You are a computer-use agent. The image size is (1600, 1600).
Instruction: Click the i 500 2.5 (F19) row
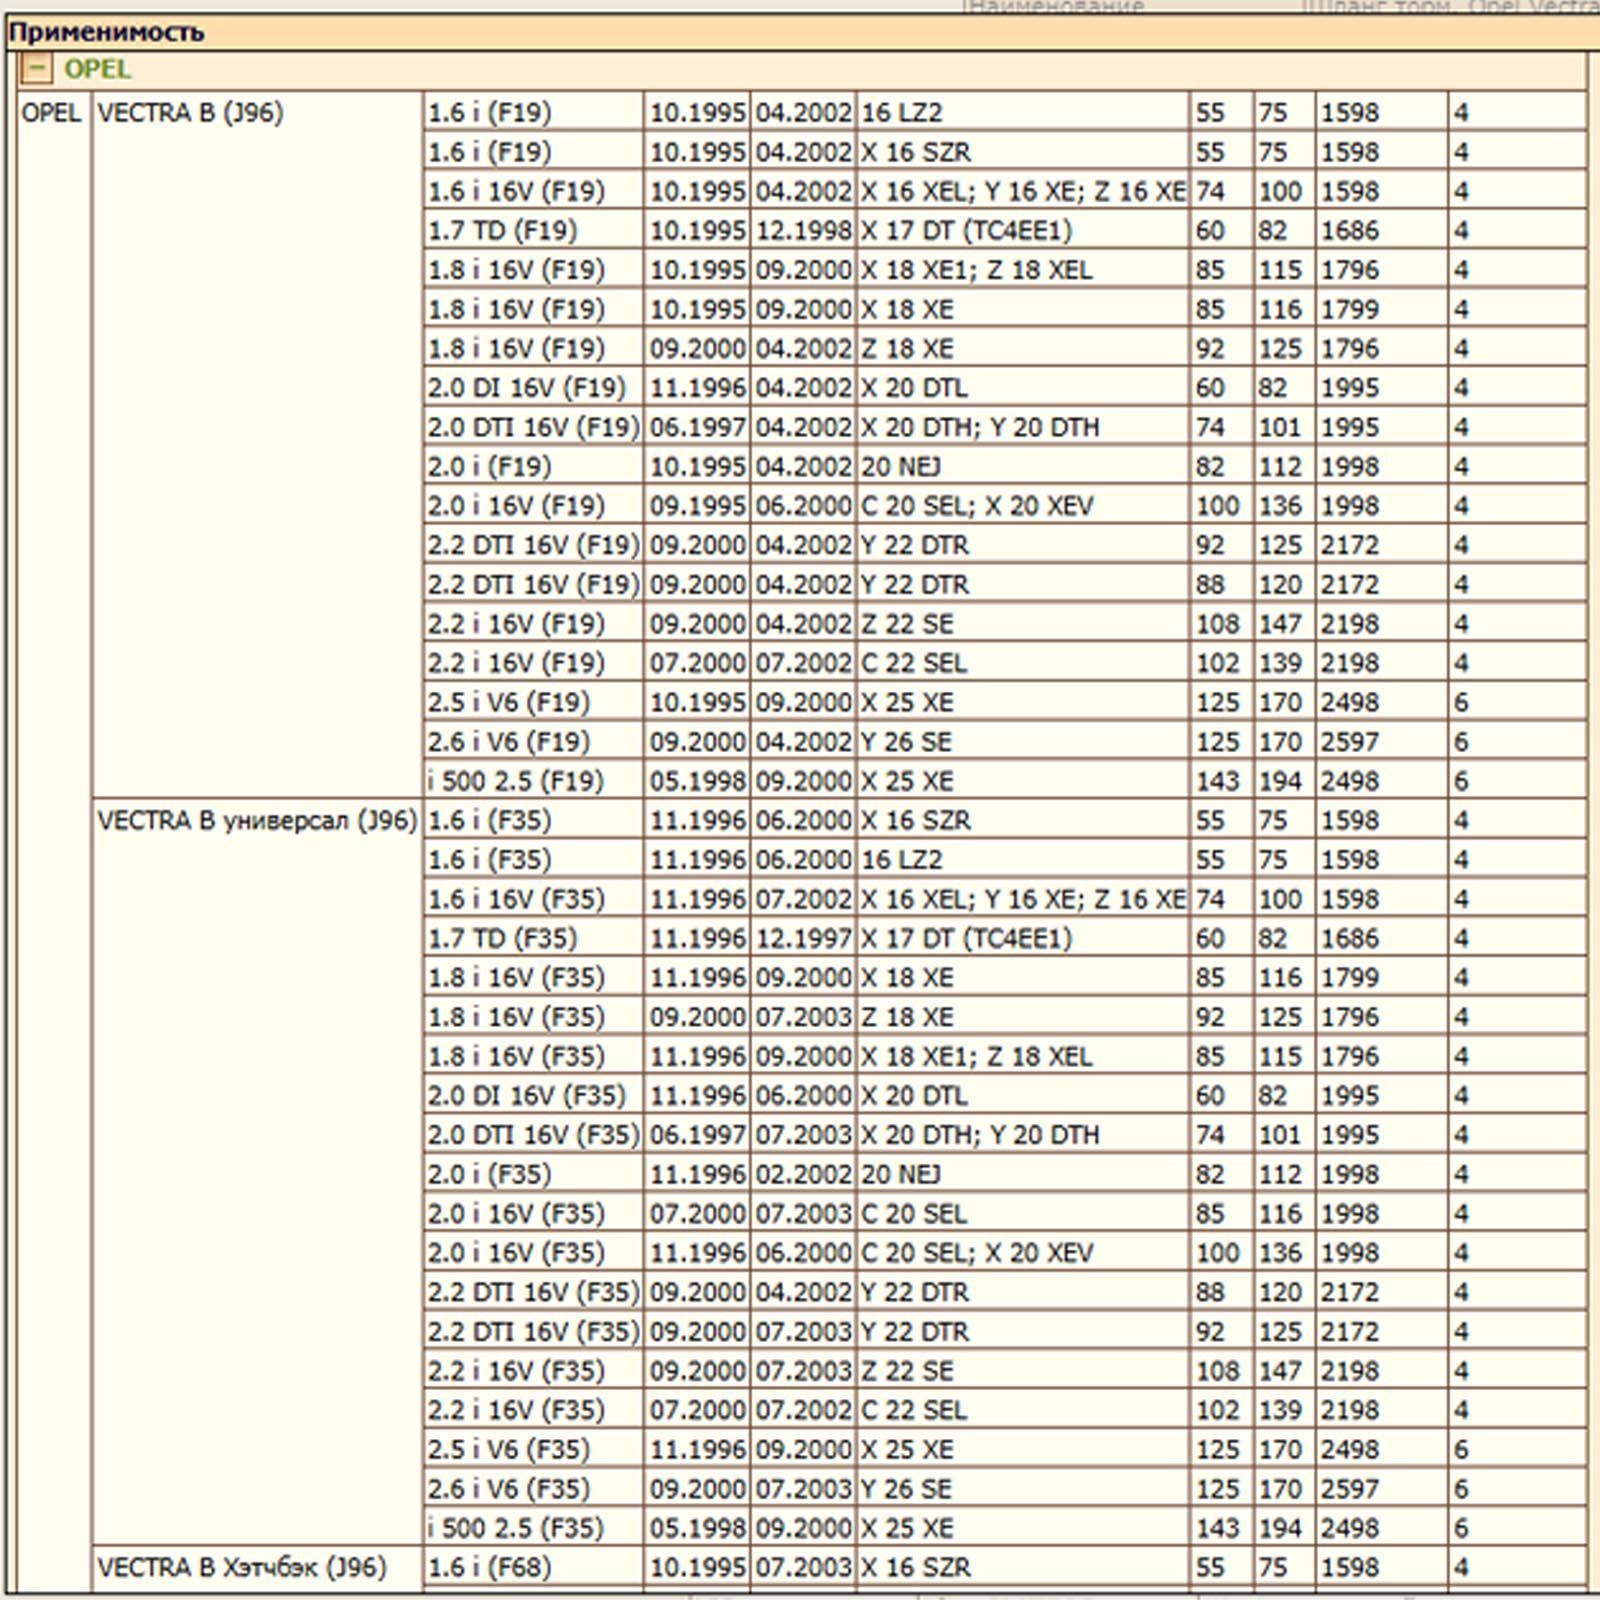point(515,781)
